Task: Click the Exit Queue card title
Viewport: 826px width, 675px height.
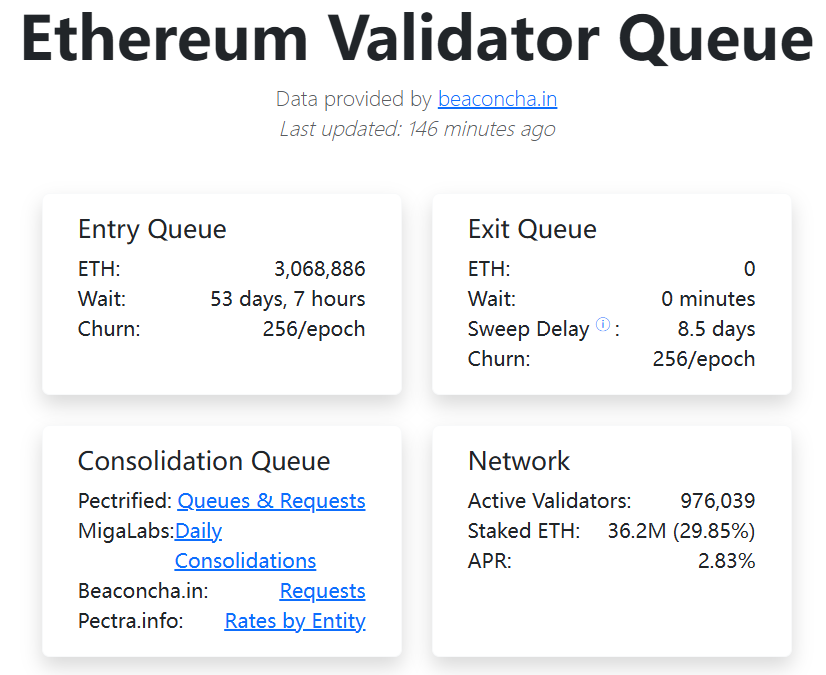Action: 532,229
